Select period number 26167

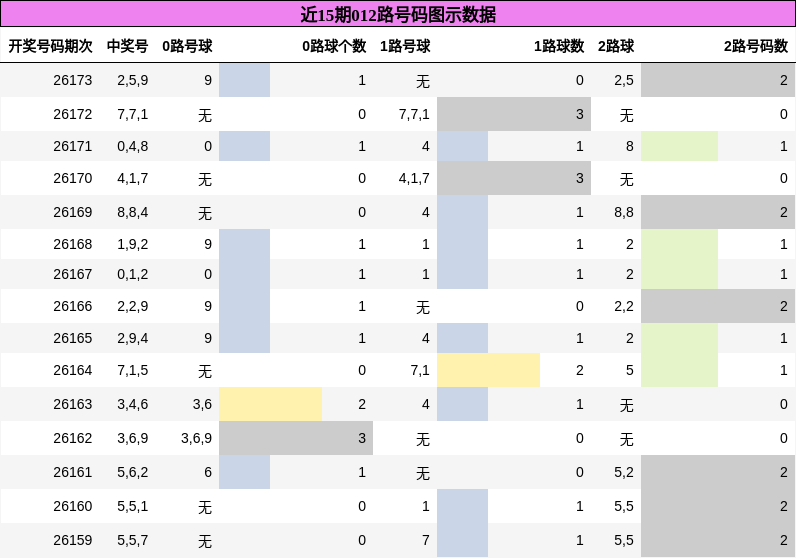(73, 274)
